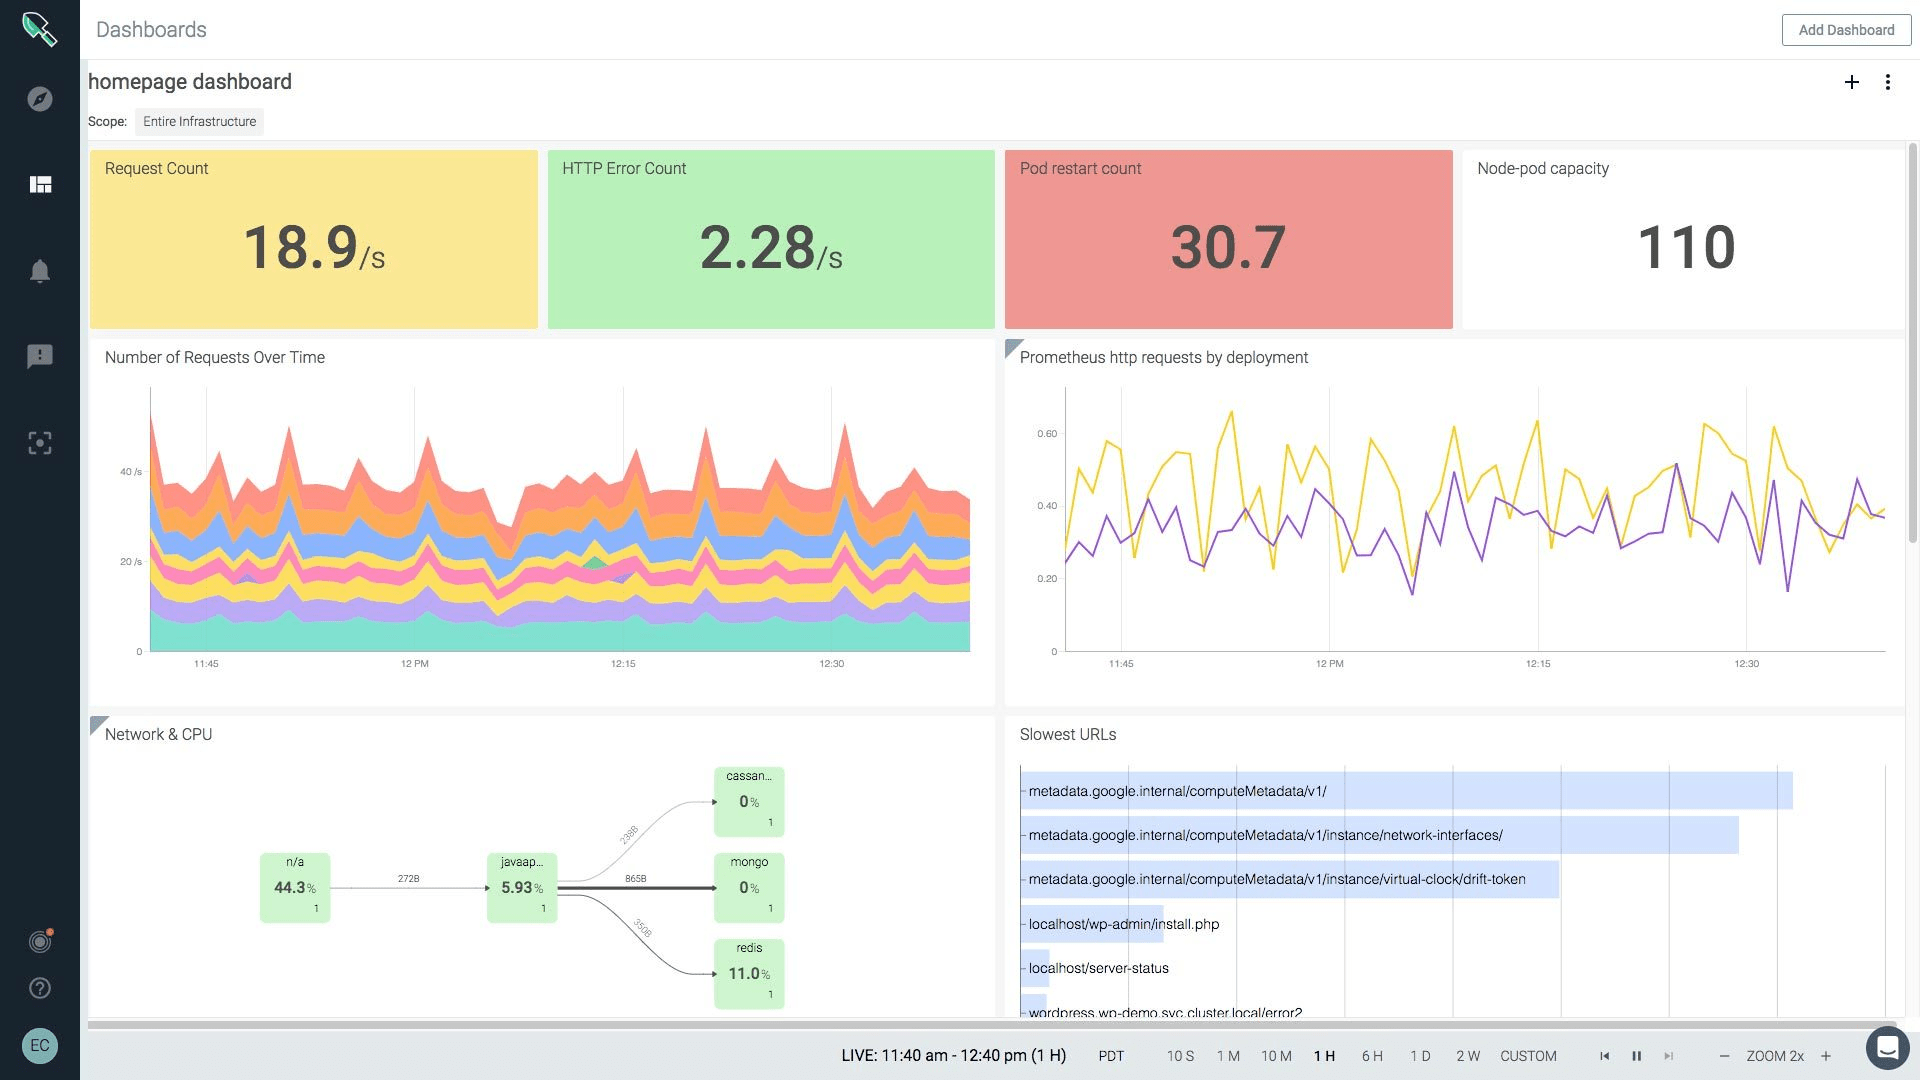
Task: Choose the CUSTOM time range option
Action: click(x=1528, y=1056)
